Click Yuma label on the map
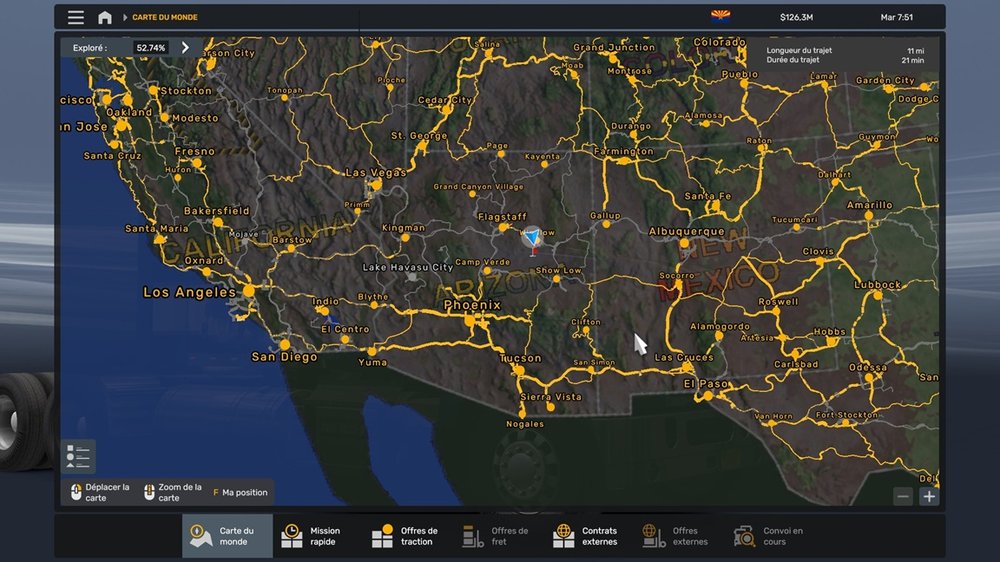This screenshot has height=562, width=1000. point(372,362)
